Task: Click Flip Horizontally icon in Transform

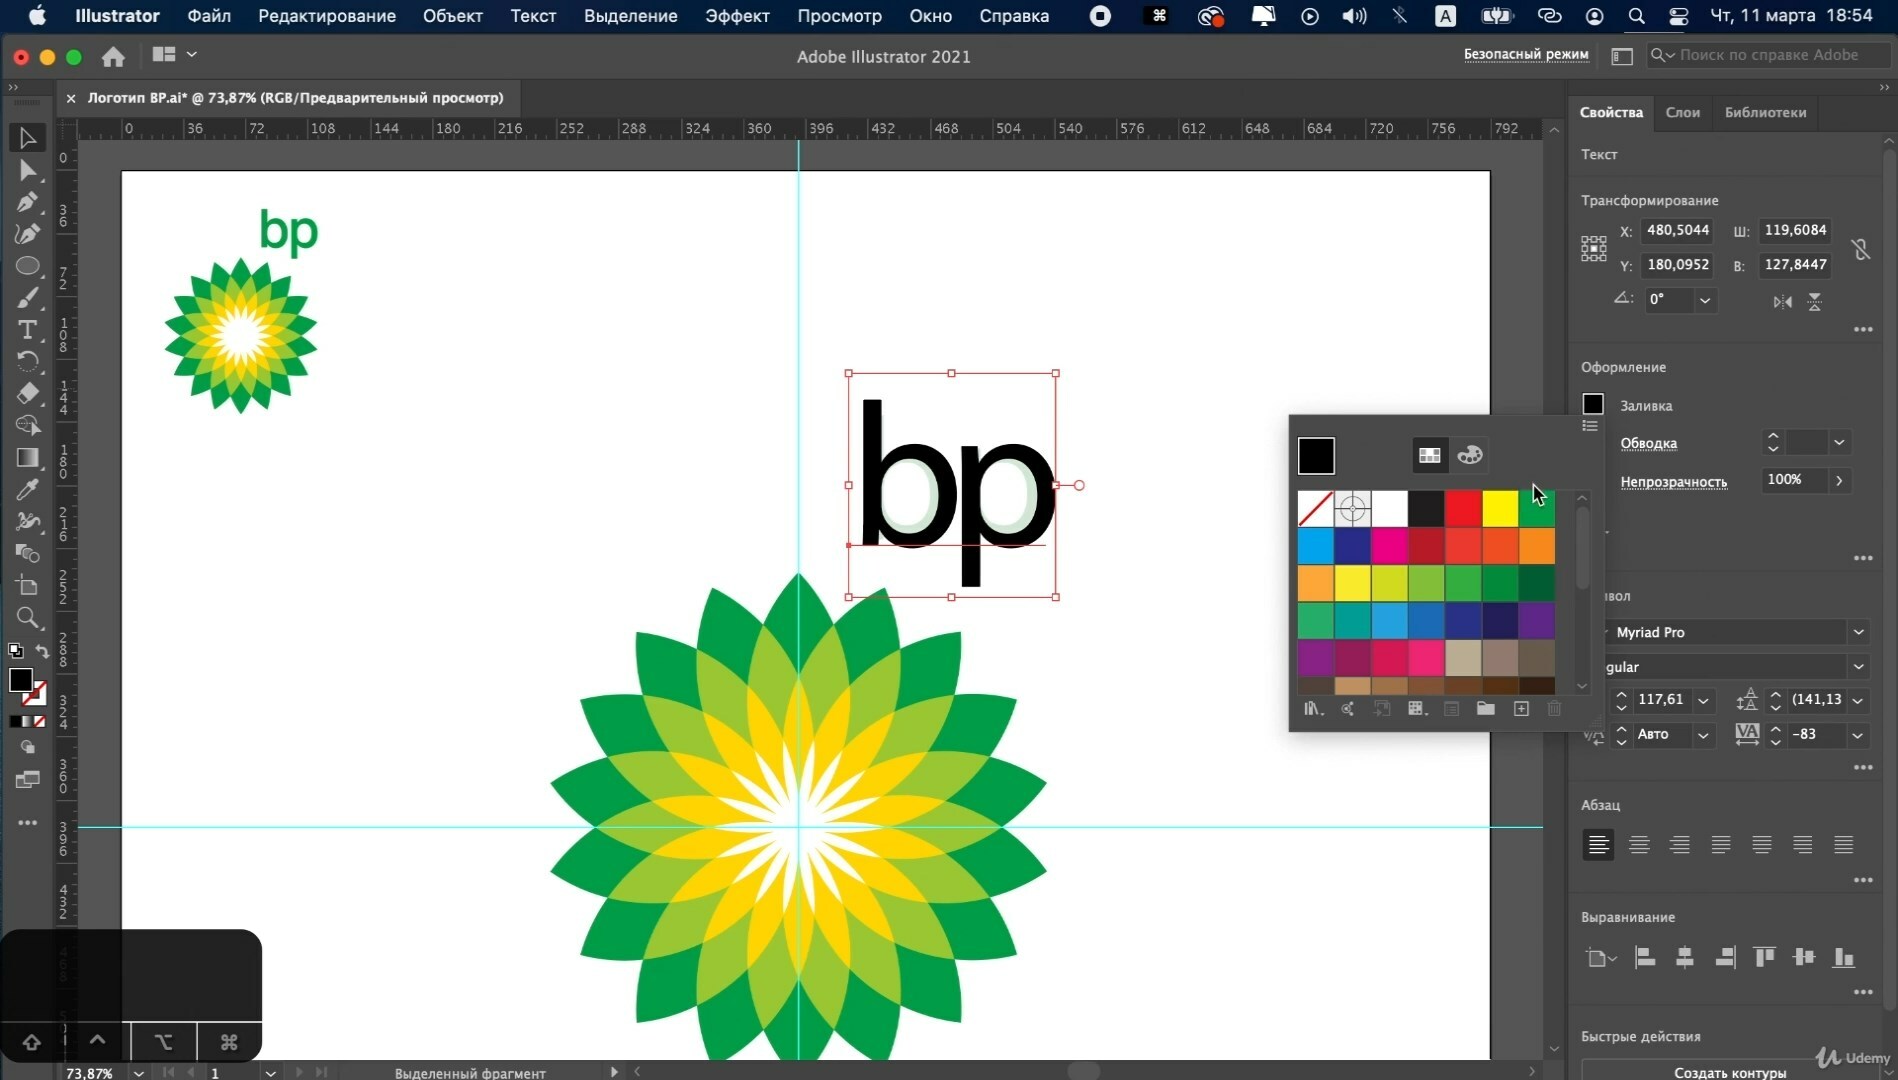Action: pos(1782,301)
